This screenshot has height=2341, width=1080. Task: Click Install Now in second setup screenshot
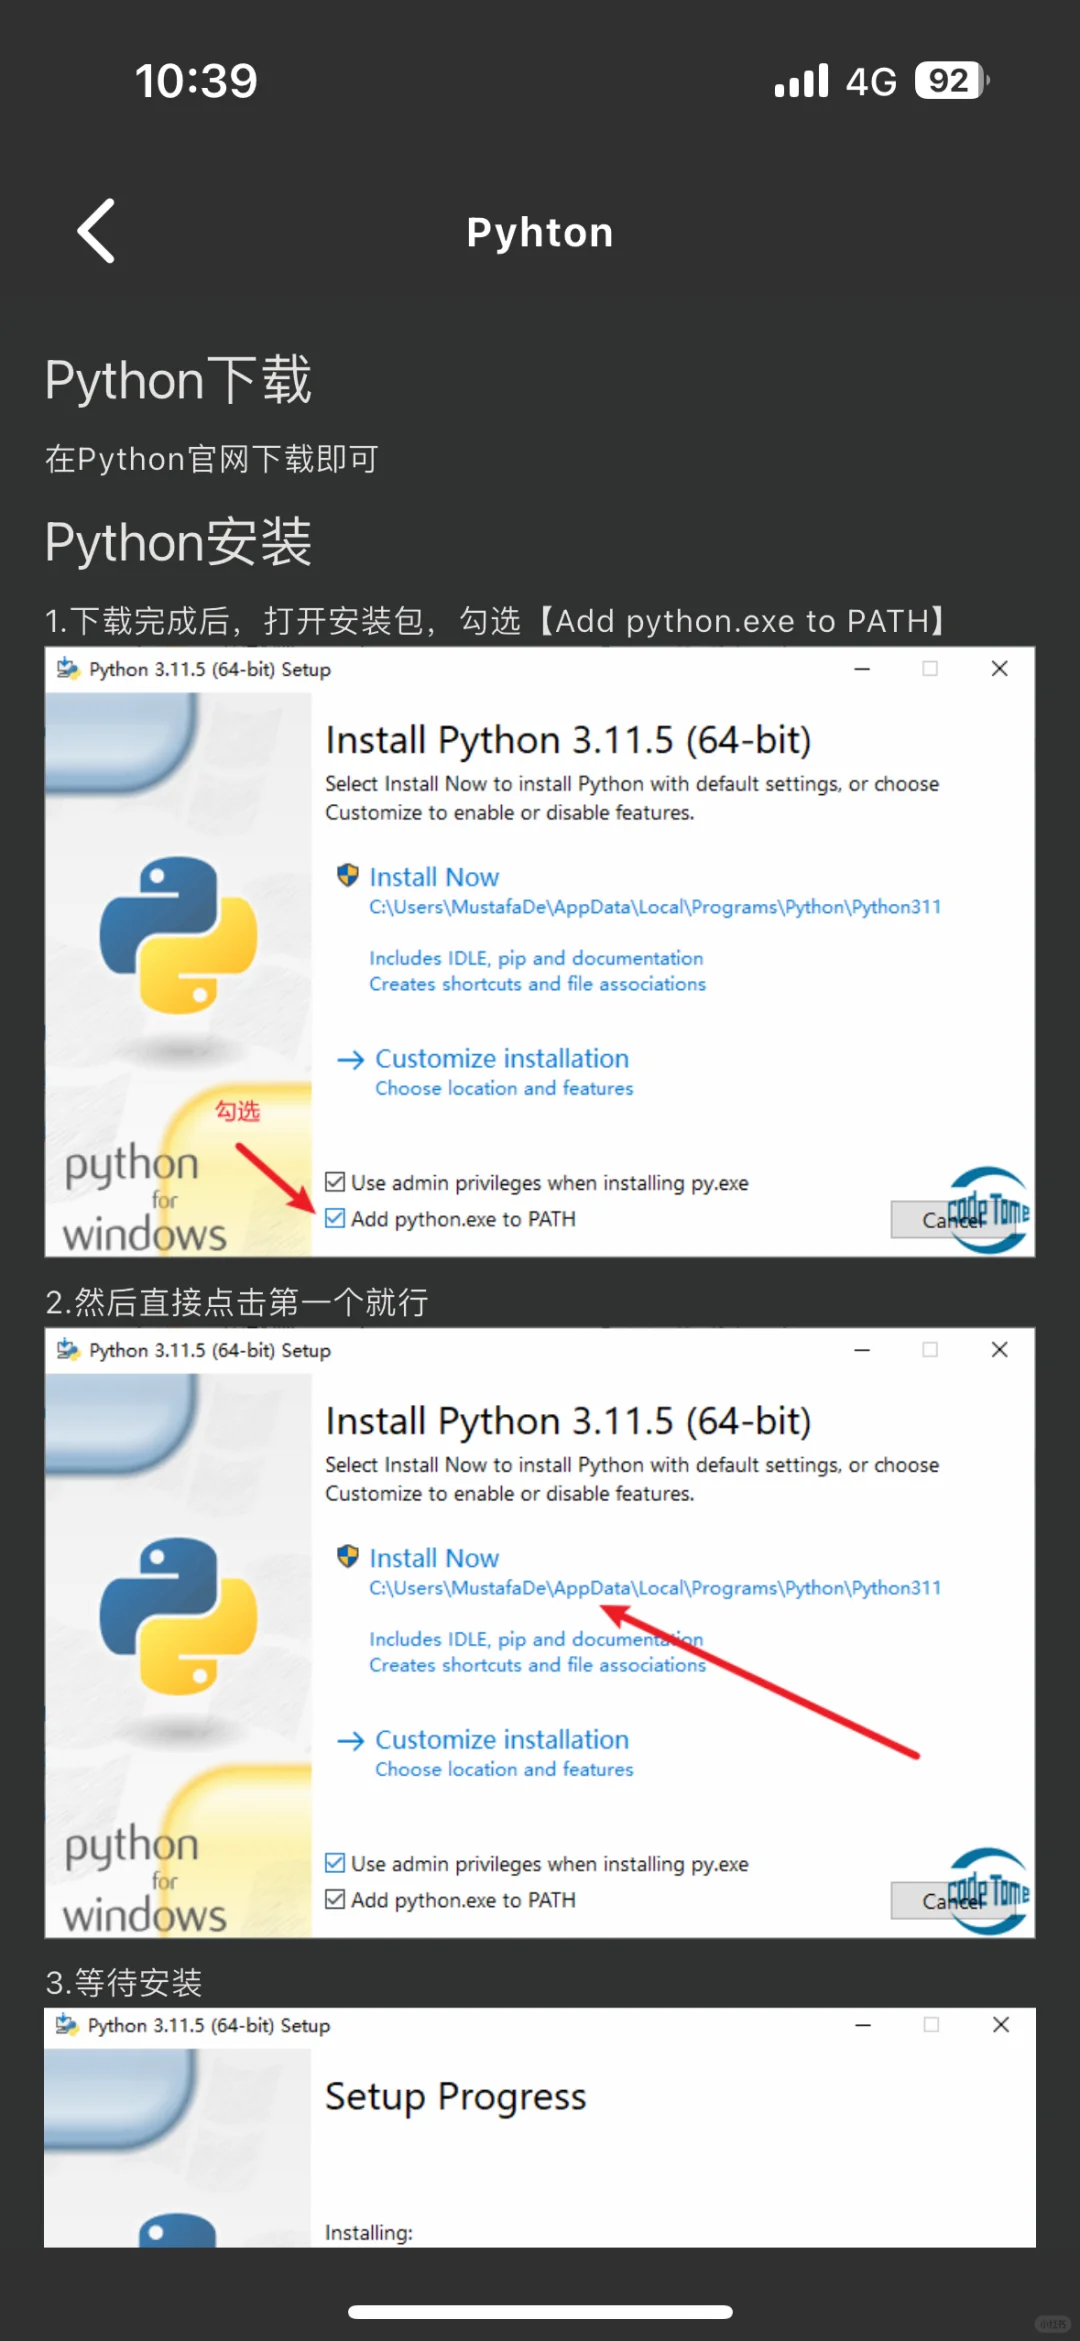point(434,1558)
